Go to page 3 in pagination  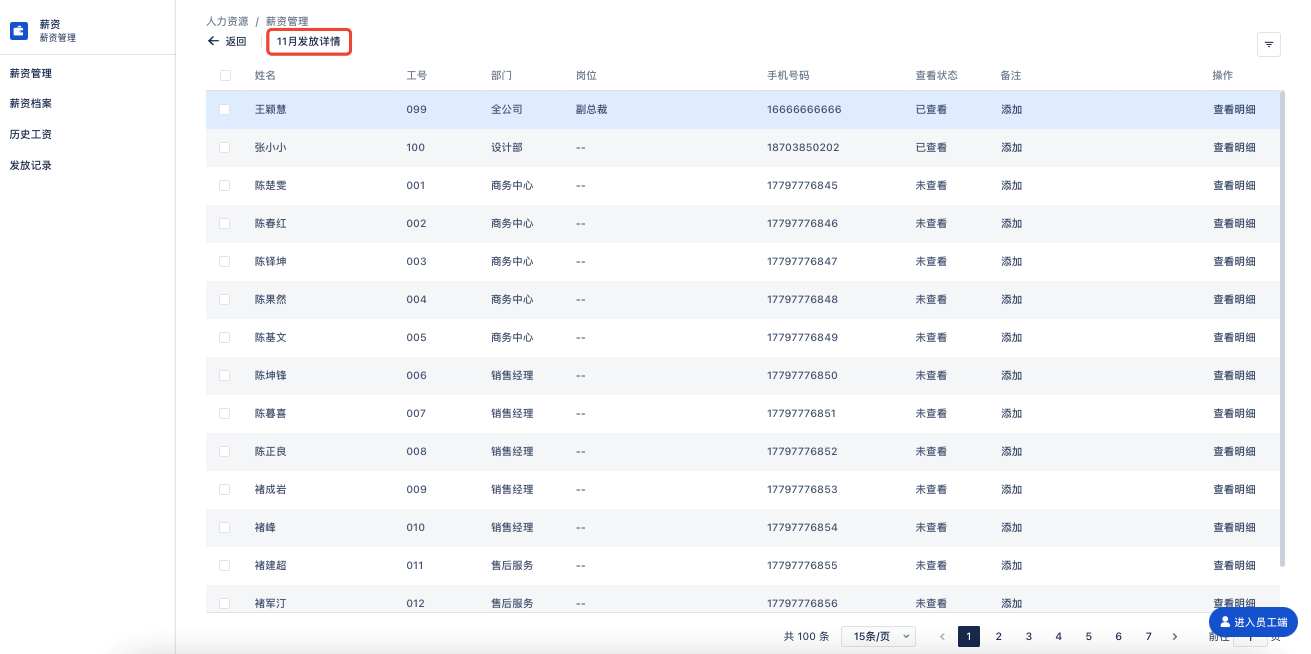coord(1028,636)
